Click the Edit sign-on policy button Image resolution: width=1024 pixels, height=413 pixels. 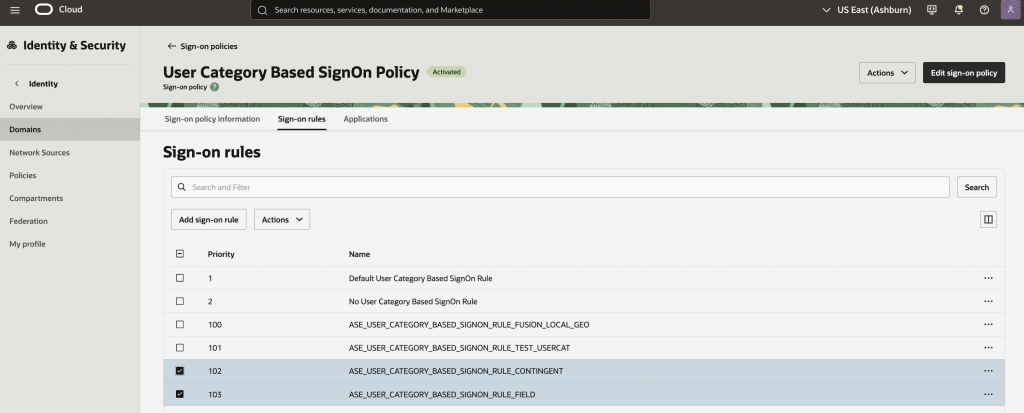tap(963, 73)
